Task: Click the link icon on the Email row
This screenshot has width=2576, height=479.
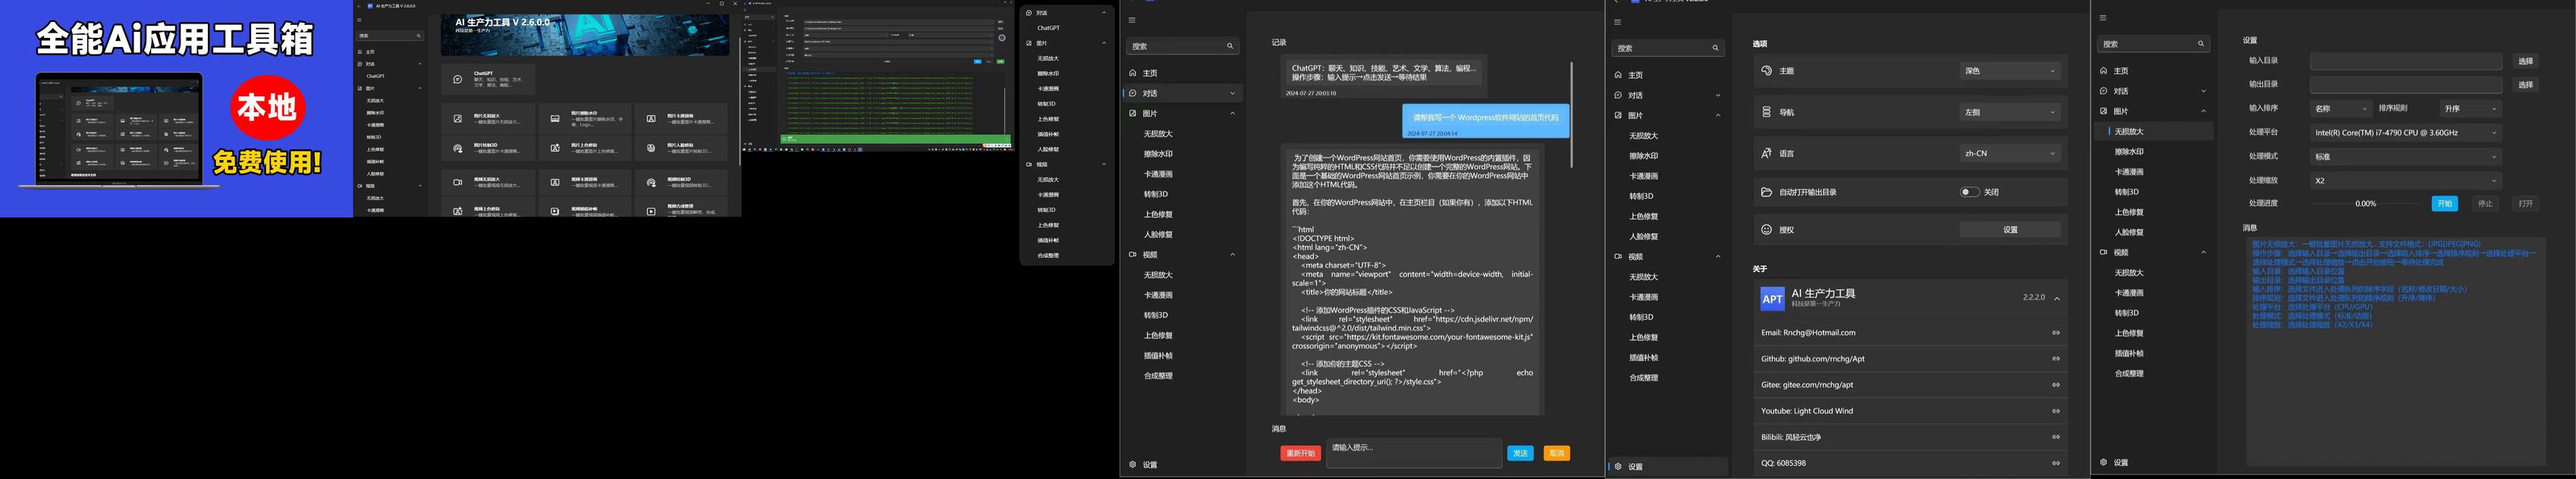Action: point(2056,333)
